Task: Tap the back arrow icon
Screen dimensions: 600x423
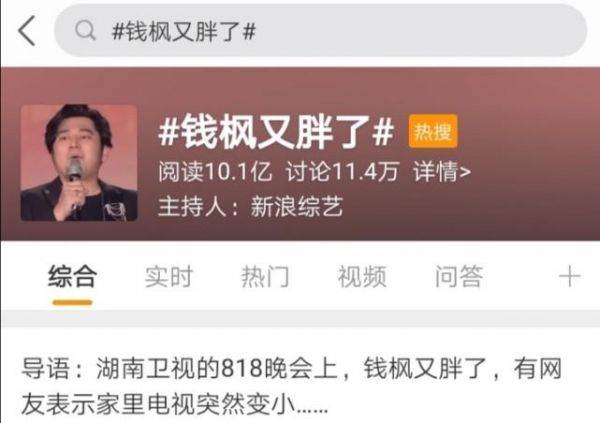Action: tap(27, 31)
